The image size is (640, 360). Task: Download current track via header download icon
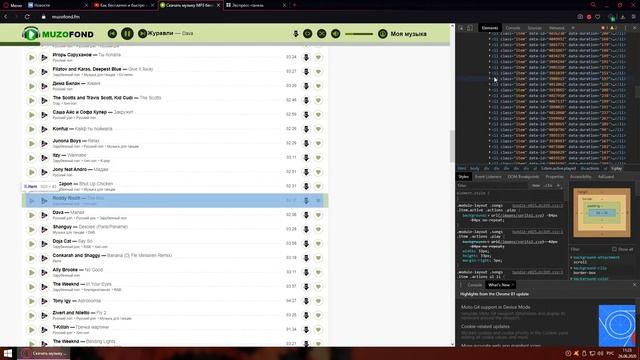click(x=296, y=33)
